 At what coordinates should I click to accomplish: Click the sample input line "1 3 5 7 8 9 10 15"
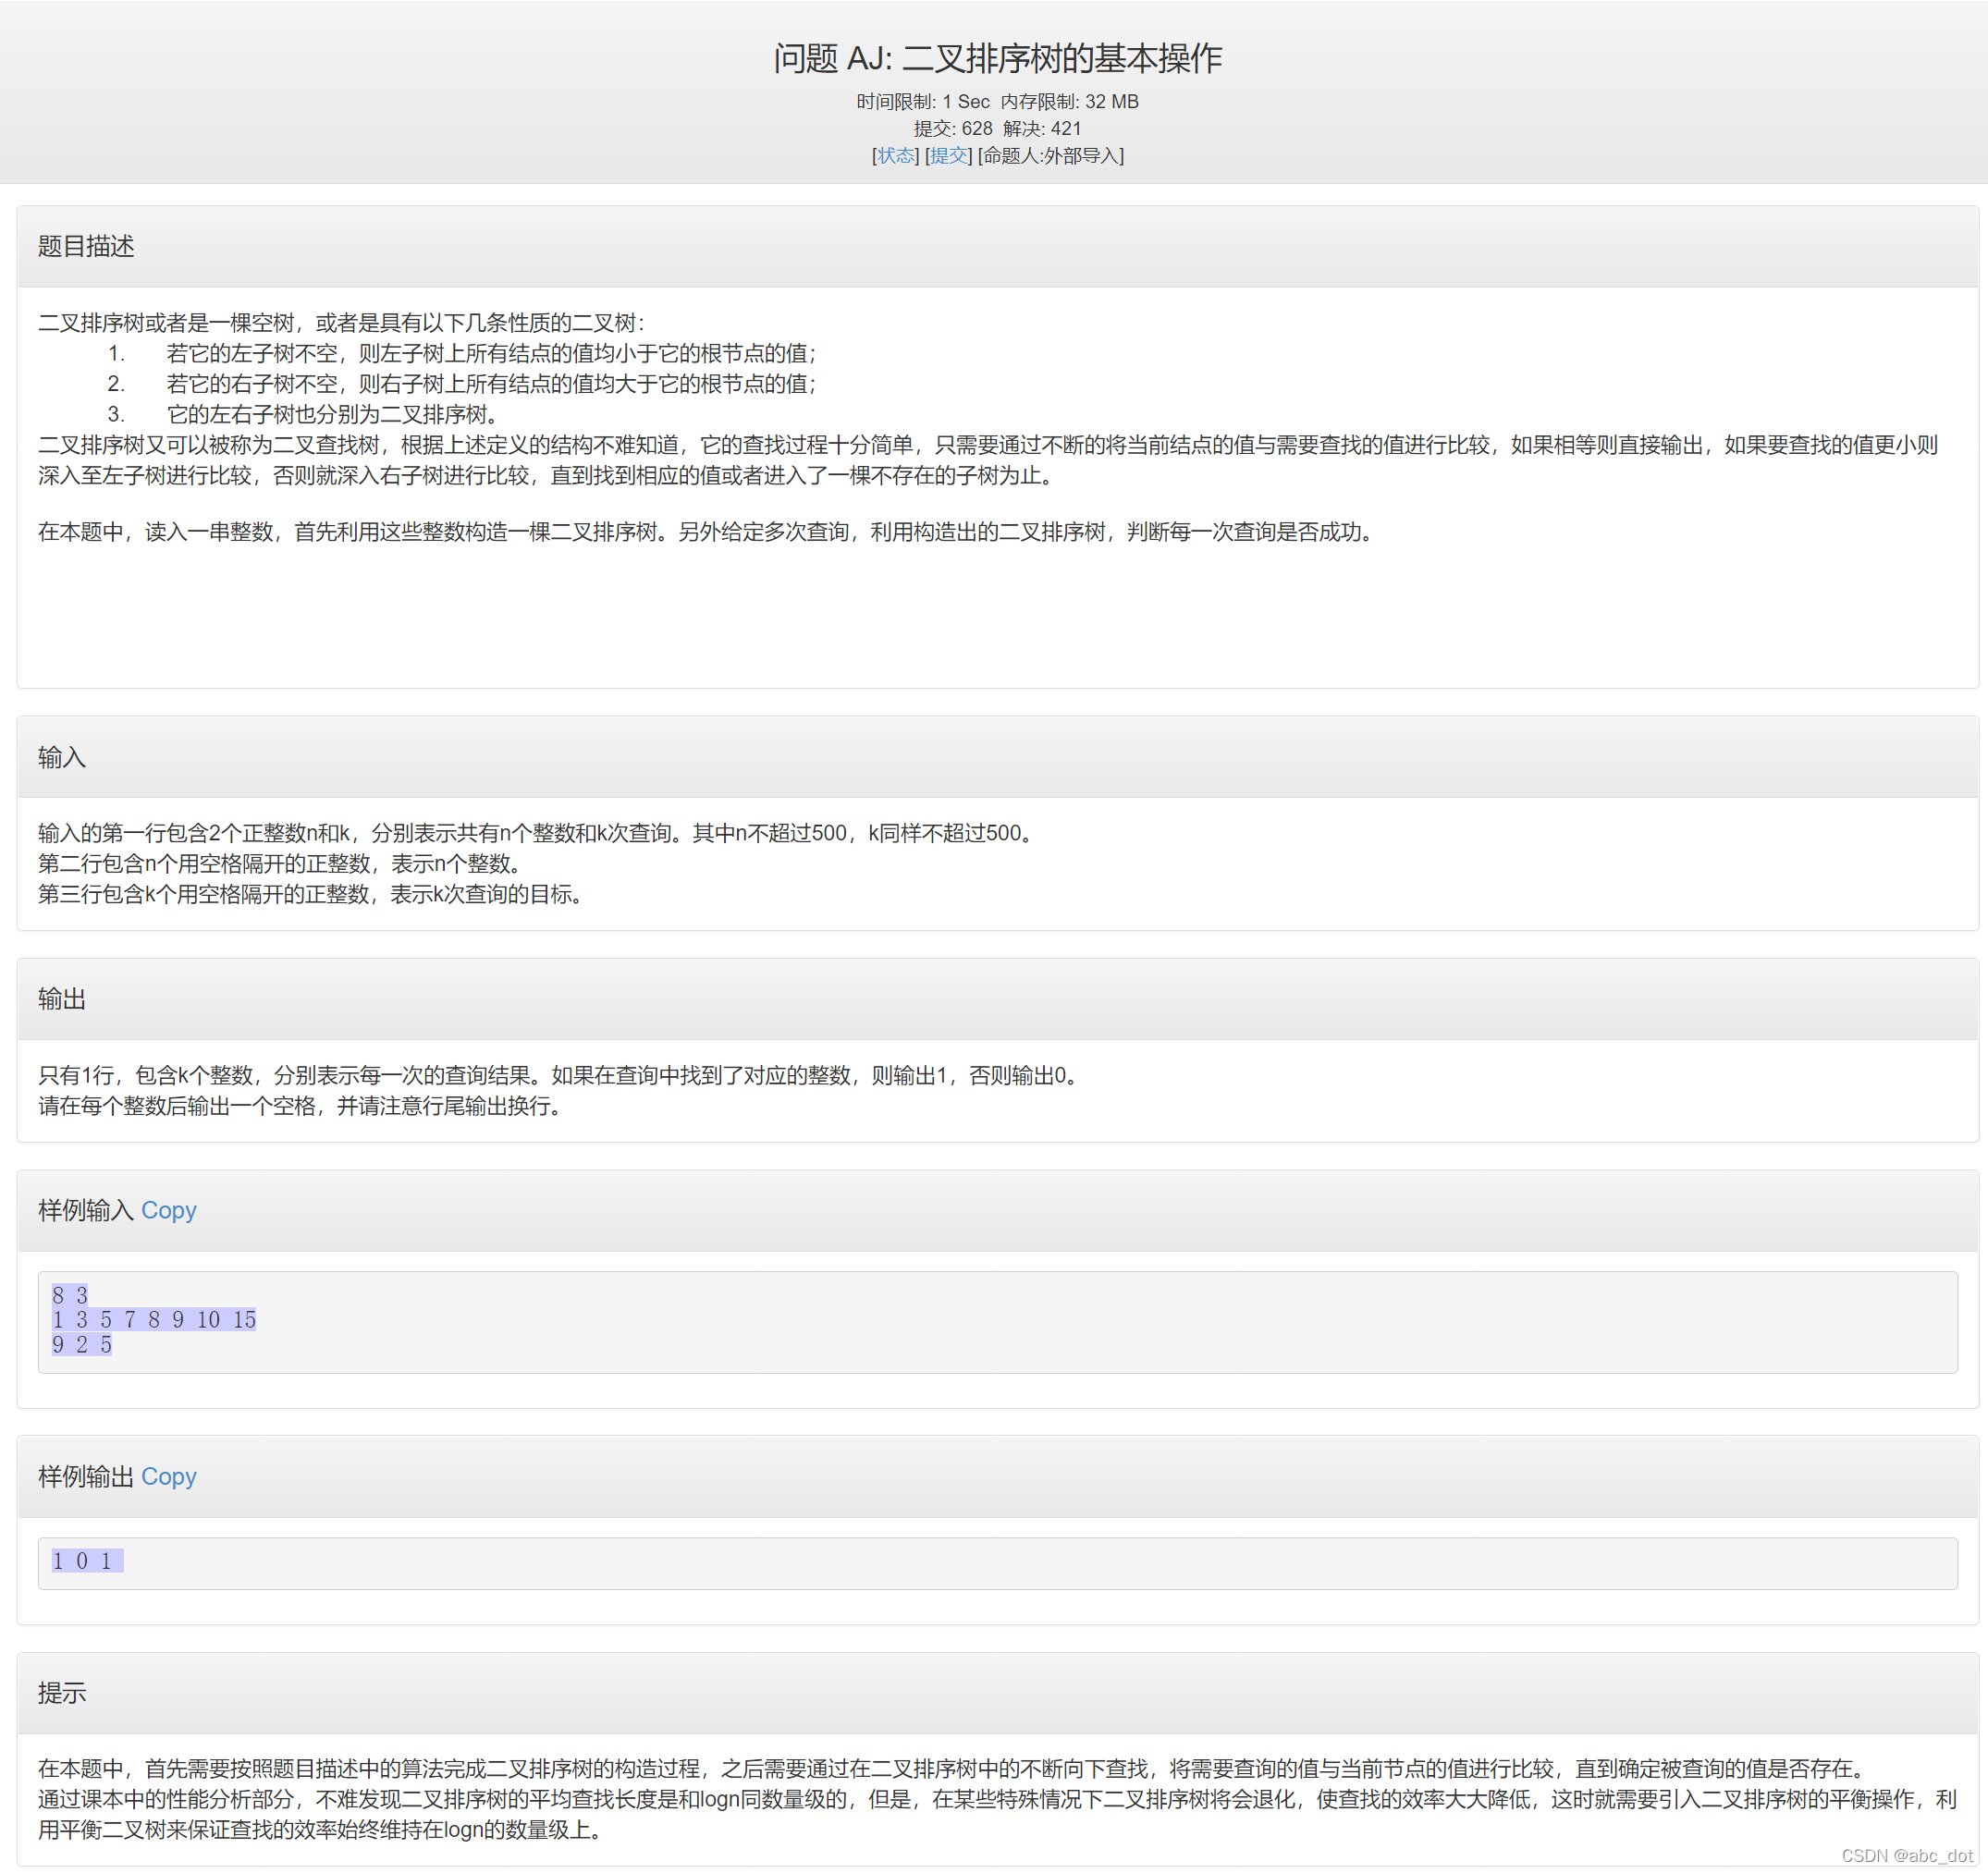tap(154, 1320)
